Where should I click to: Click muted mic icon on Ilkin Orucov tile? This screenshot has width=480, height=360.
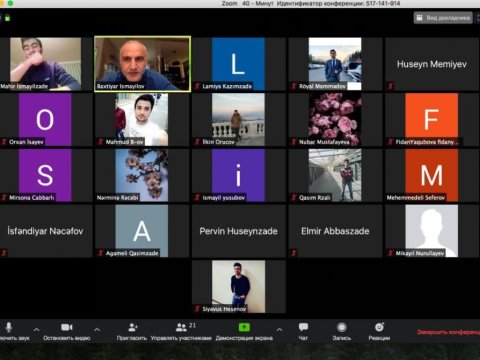[197, 142]
